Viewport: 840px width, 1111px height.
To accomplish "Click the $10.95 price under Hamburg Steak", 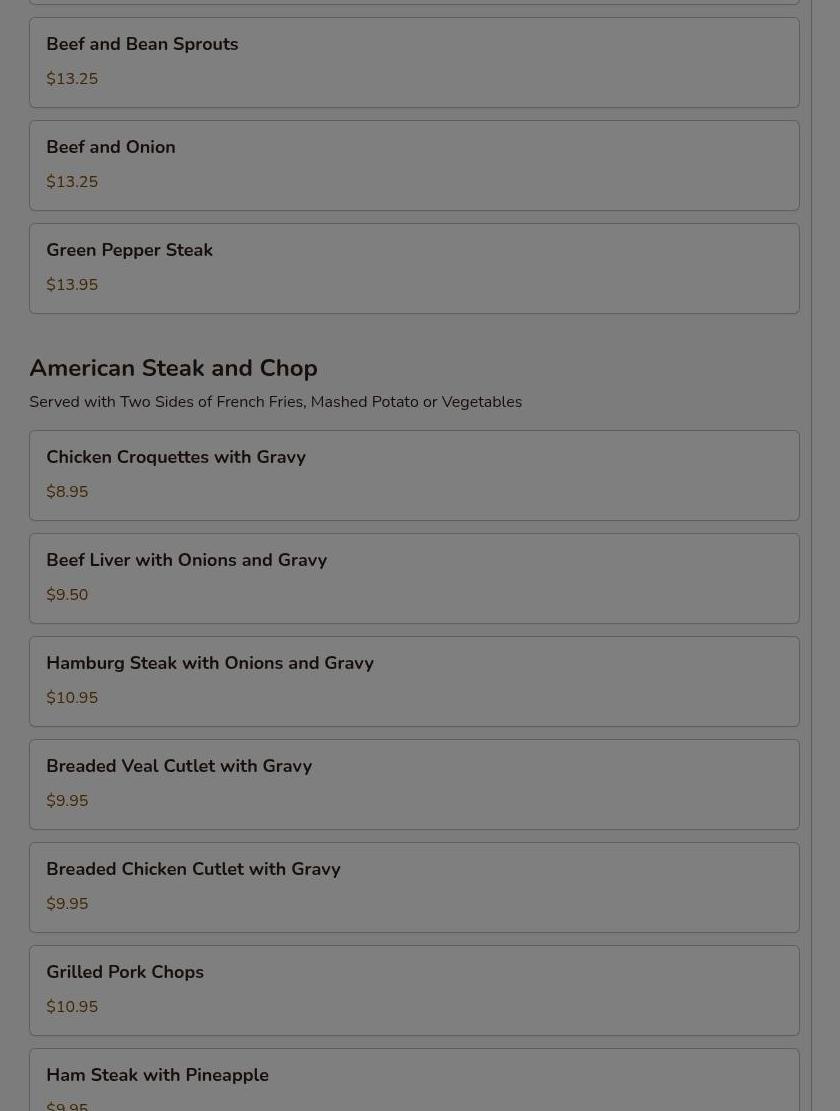I will click(x=72, y=698).
